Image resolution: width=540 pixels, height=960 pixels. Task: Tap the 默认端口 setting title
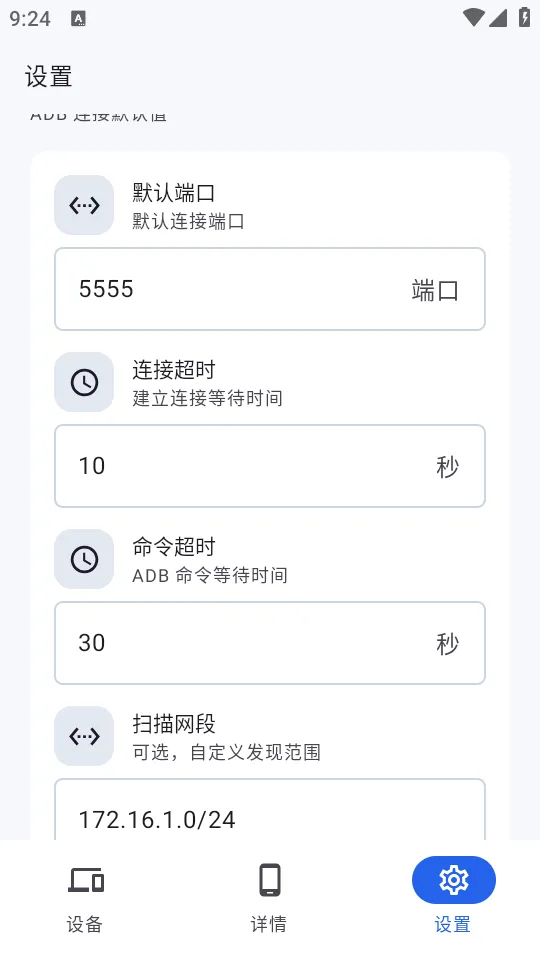coord(174,193)
